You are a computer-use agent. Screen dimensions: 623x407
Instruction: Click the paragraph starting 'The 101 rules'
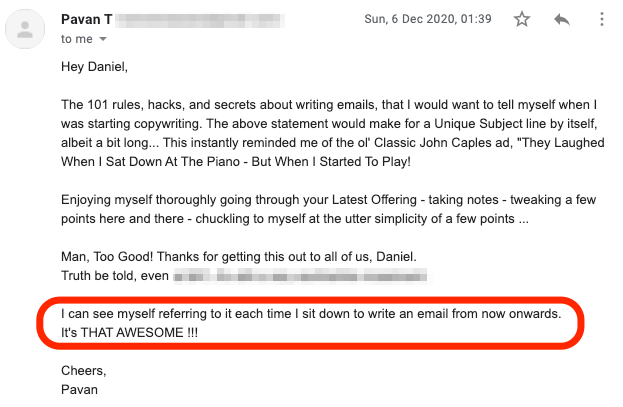(333, 133)
